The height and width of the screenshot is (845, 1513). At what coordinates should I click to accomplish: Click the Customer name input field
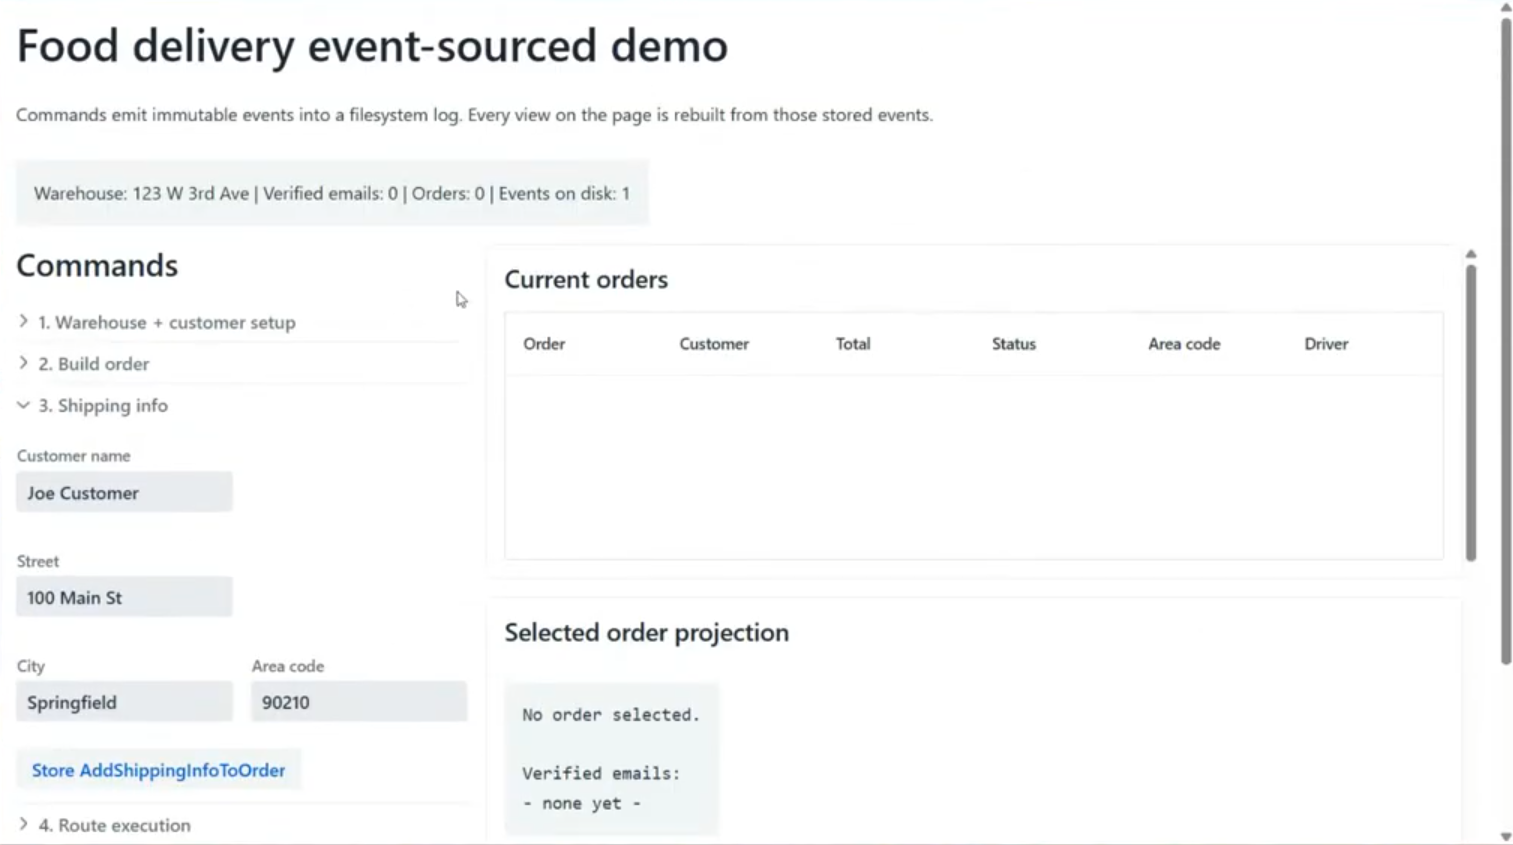124,492
